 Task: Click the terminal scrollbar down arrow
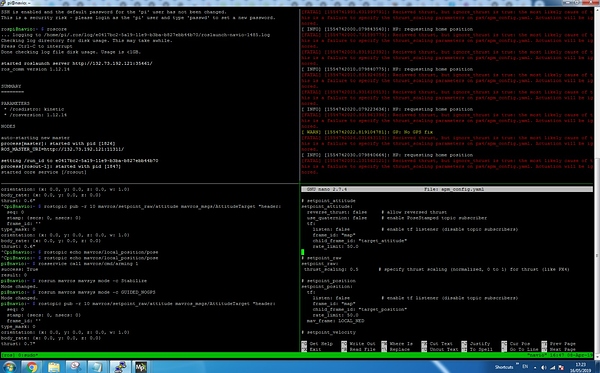(597, 356)
